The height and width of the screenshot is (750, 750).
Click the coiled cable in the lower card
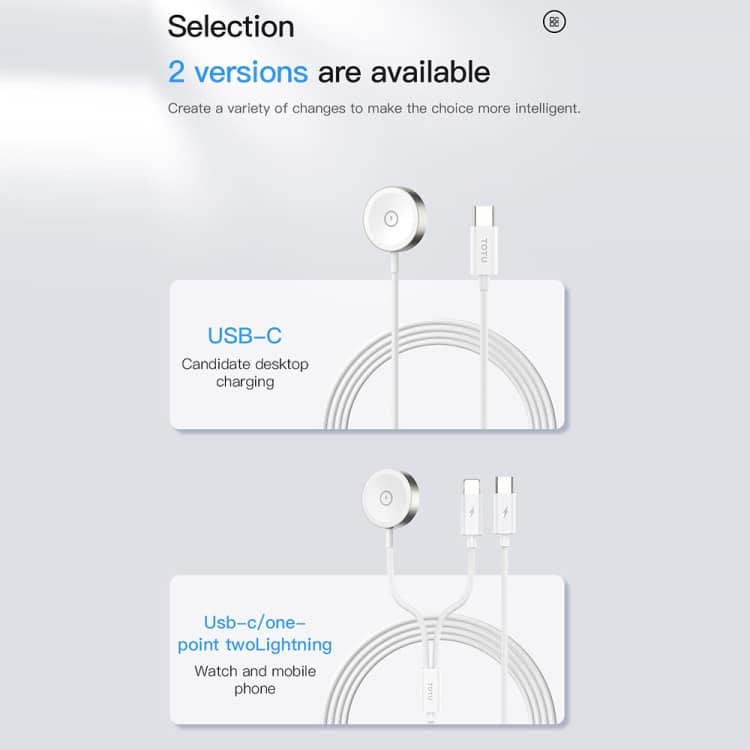click(x=440, y=670)
